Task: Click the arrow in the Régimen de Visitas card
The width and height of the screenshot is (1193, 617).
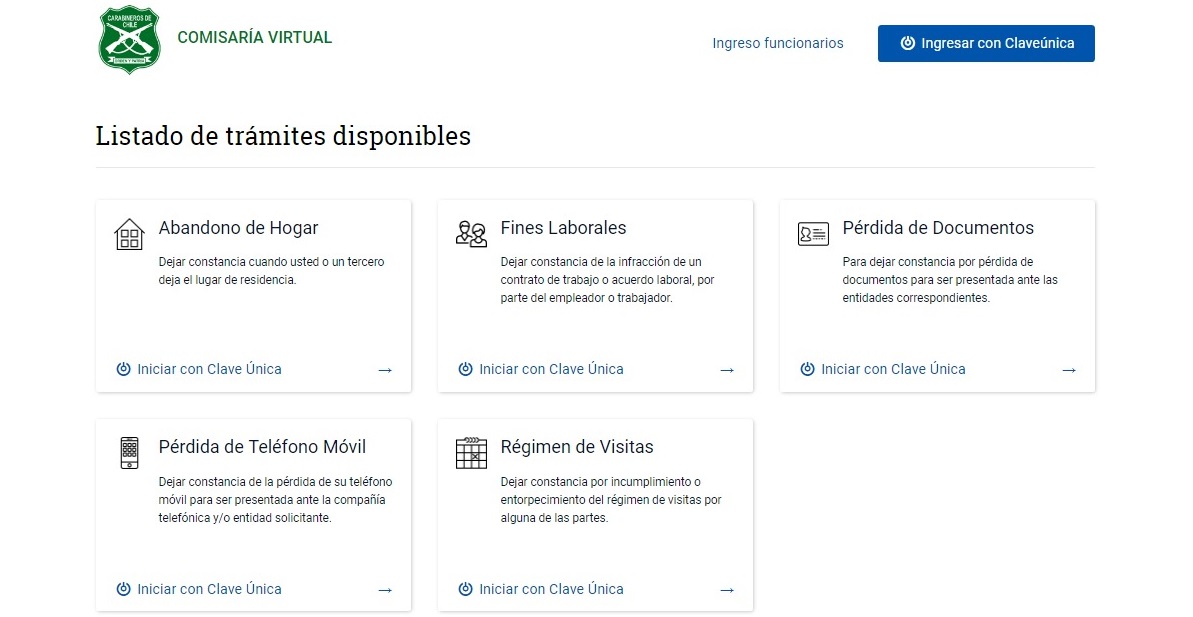Action: 727,590
